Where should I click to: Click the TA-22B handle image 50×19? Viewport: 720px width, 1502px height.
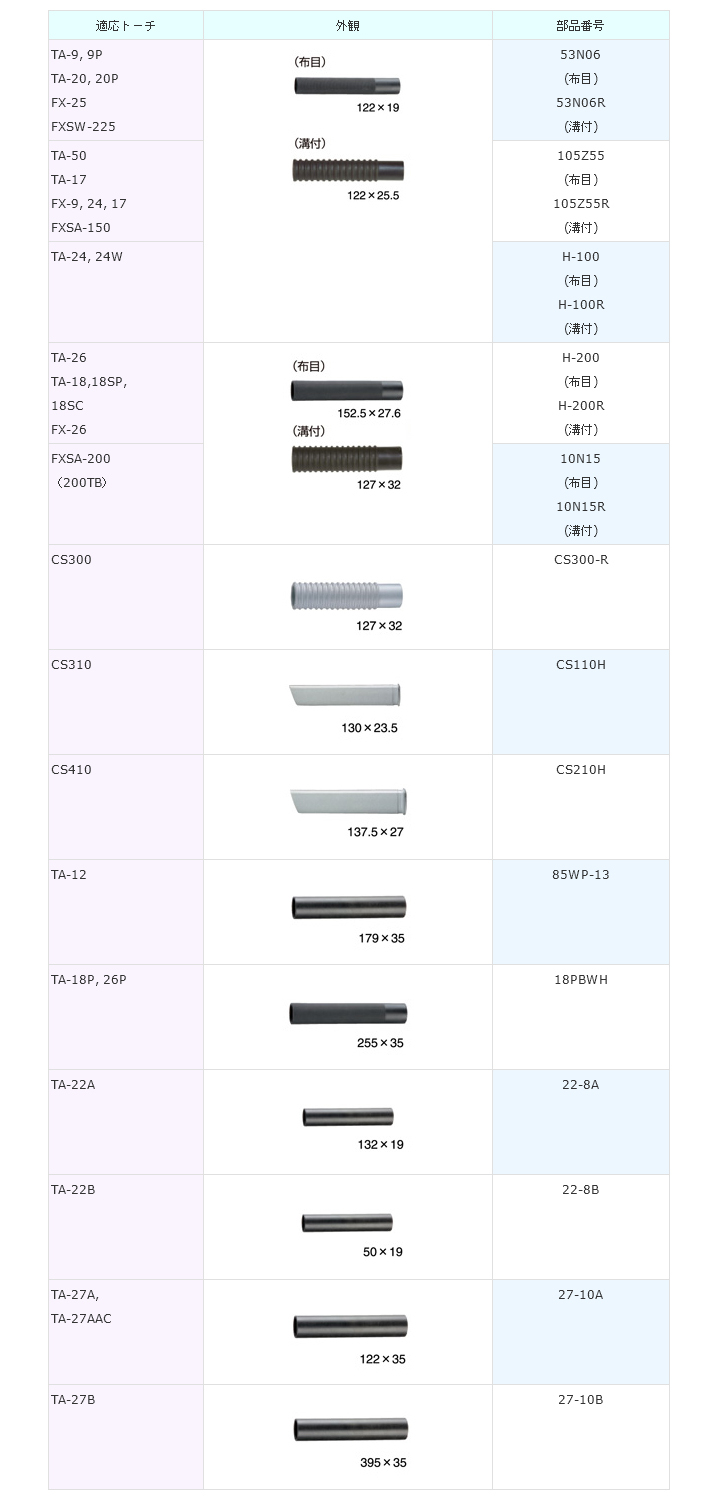point(347,1223)
